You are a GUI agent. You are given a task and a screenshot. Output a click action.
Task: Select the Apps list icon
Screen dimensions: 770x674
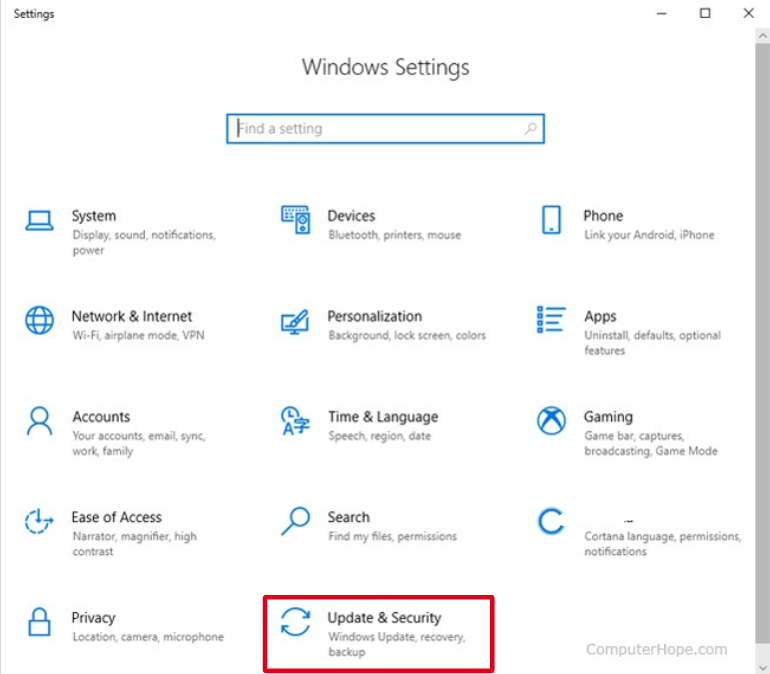[551, 319]
